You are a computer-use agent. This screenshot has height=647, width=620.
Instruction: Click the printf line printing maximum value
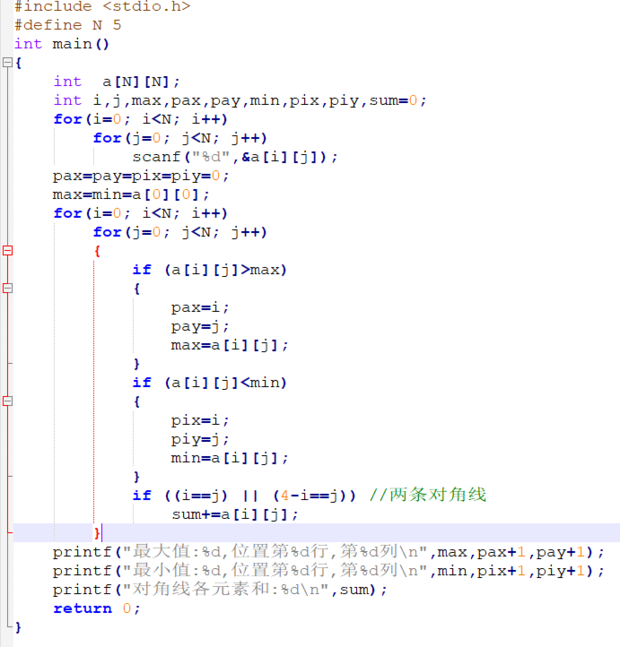[328, 552]
